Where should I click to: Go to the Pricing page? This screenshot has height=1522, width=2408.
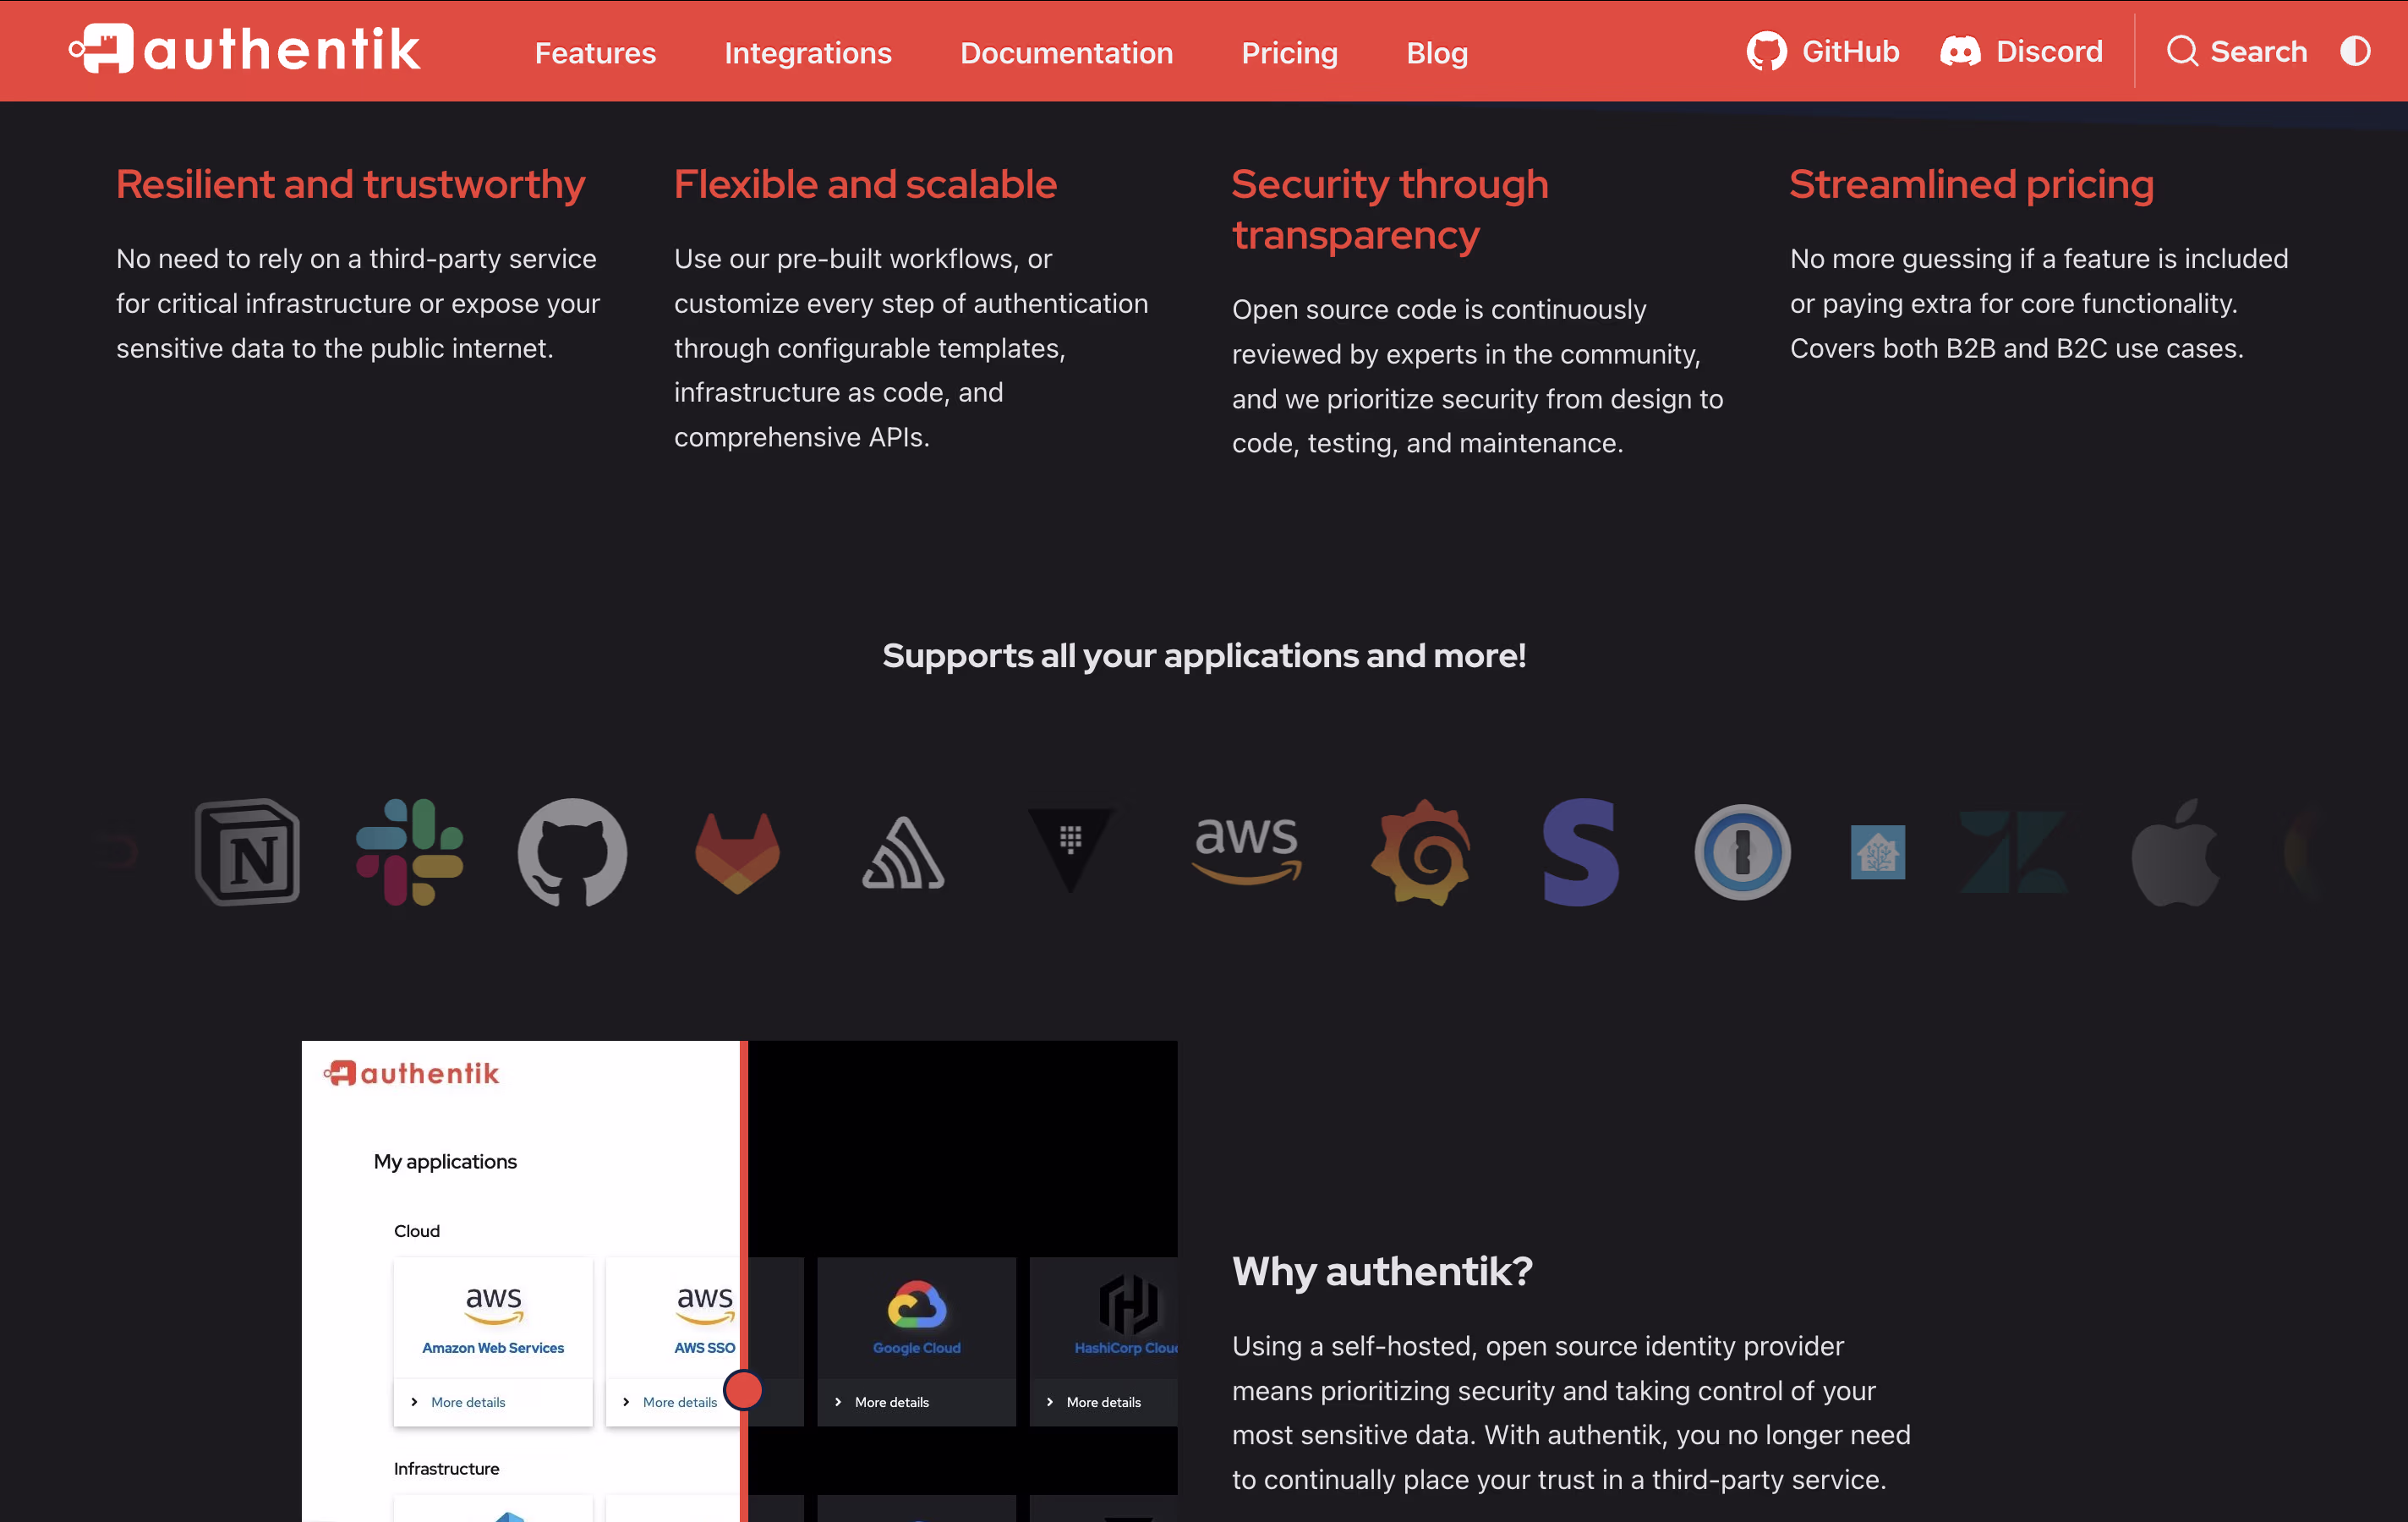point(1289,52)
